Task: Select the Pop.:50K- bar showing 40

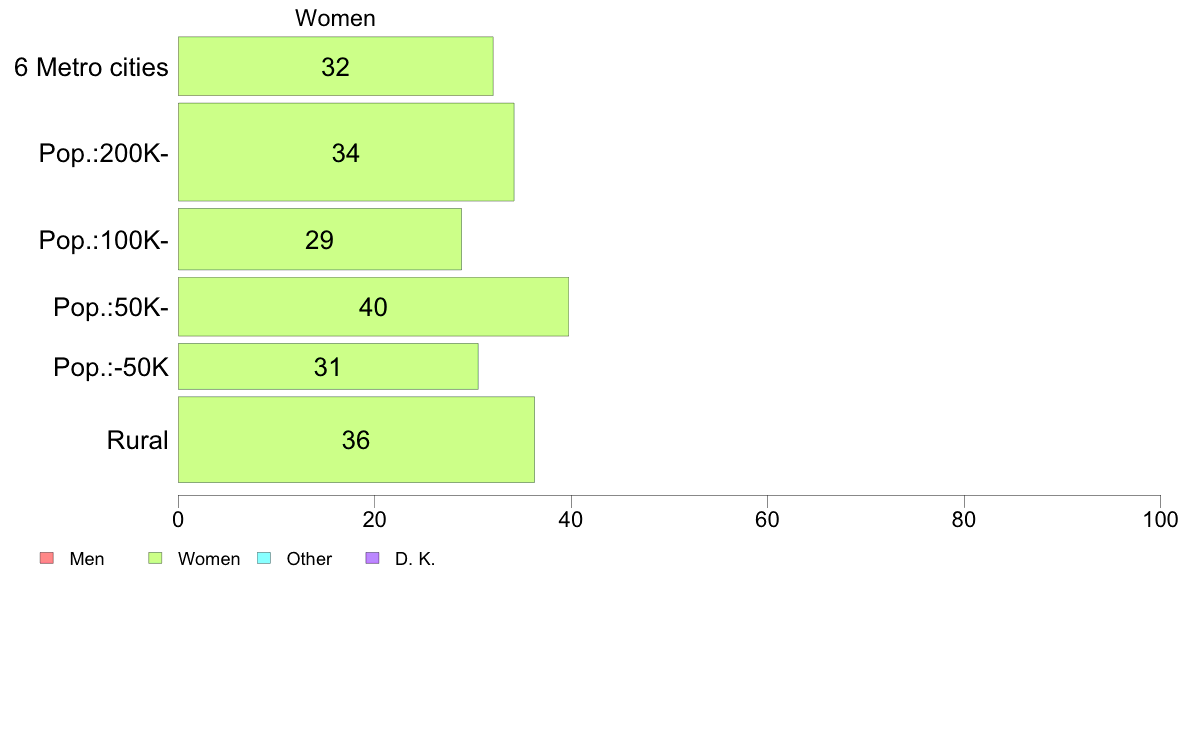Action: coord(374,306)
